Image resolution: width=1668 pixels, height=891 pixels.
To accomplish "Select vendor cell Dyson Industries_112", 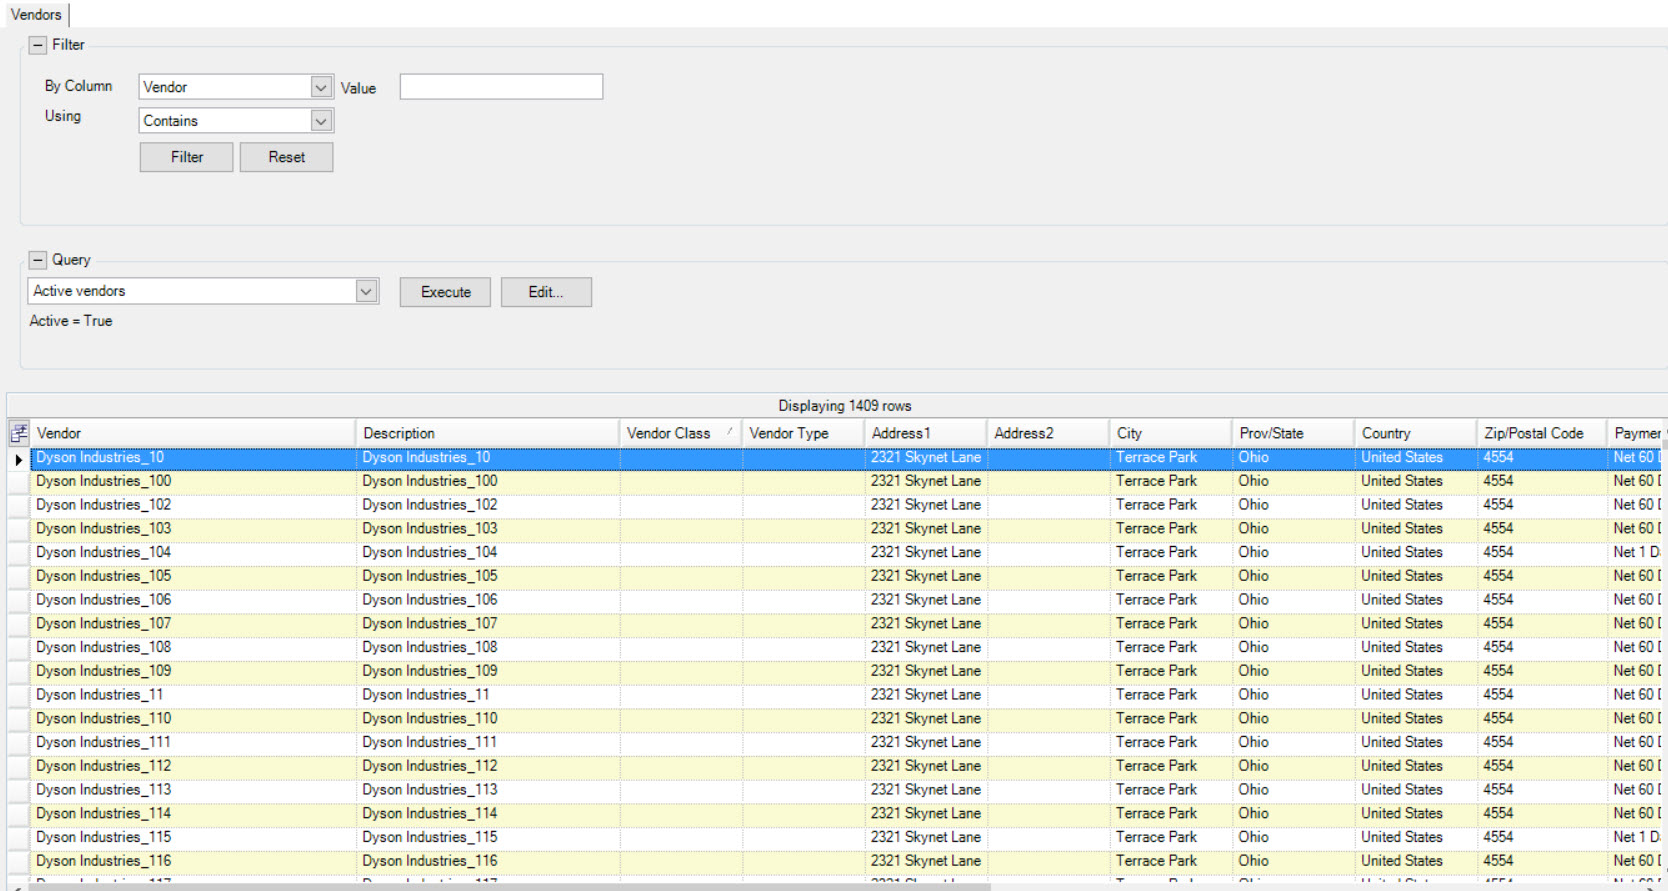I will point(193,766).
